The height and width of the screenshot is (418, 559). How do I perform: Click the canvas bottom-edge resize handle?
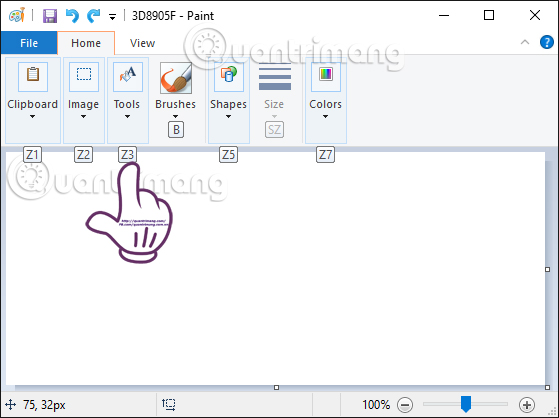[x=276, y=387]
